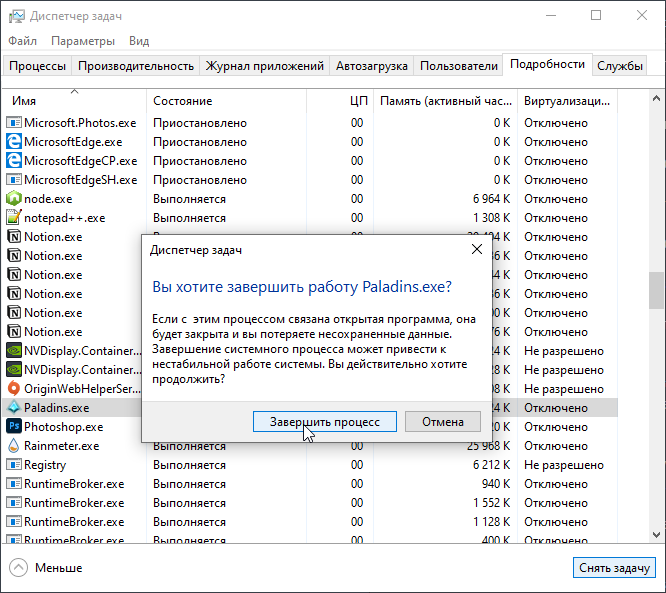
Task: Click the Photoshop.exe Ps icon
Action: pos(14,426)
